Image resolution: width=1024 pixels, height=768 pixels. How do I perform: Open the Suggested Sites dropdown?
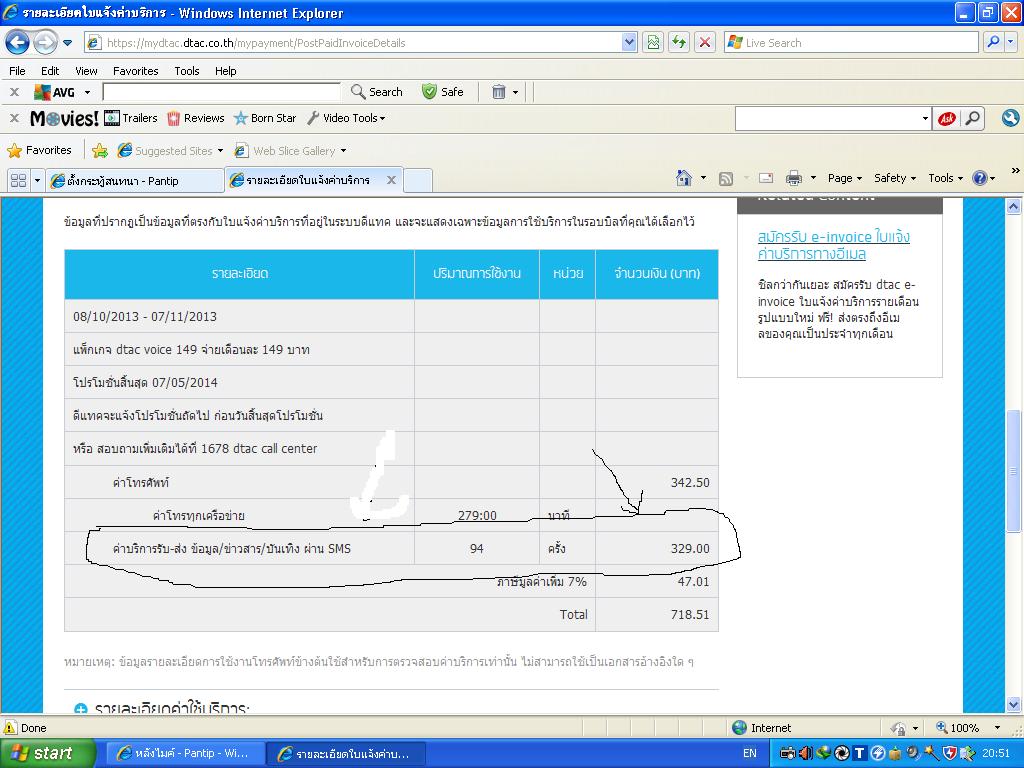tap(170, 151)
